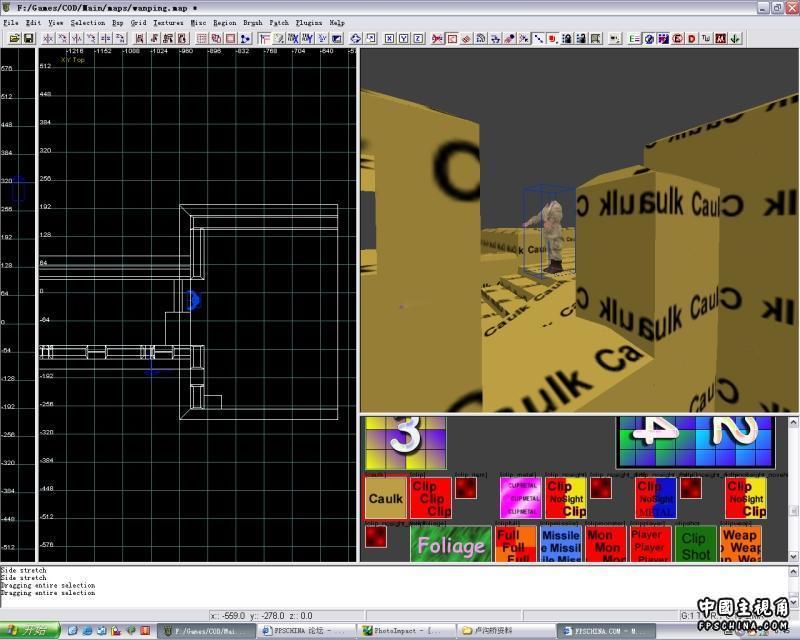Select the green Clip Shot texture
Viewport: 800px width, 640px height.
(695, 544)
